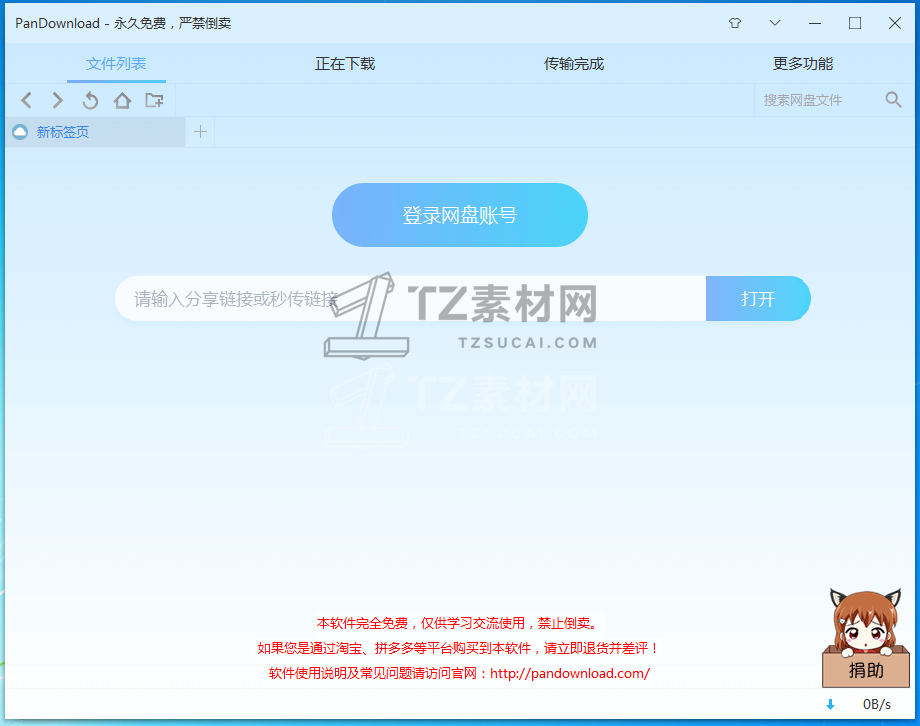Focus the share link input field
Screen dimensions: 920x726
pos(411,299)
